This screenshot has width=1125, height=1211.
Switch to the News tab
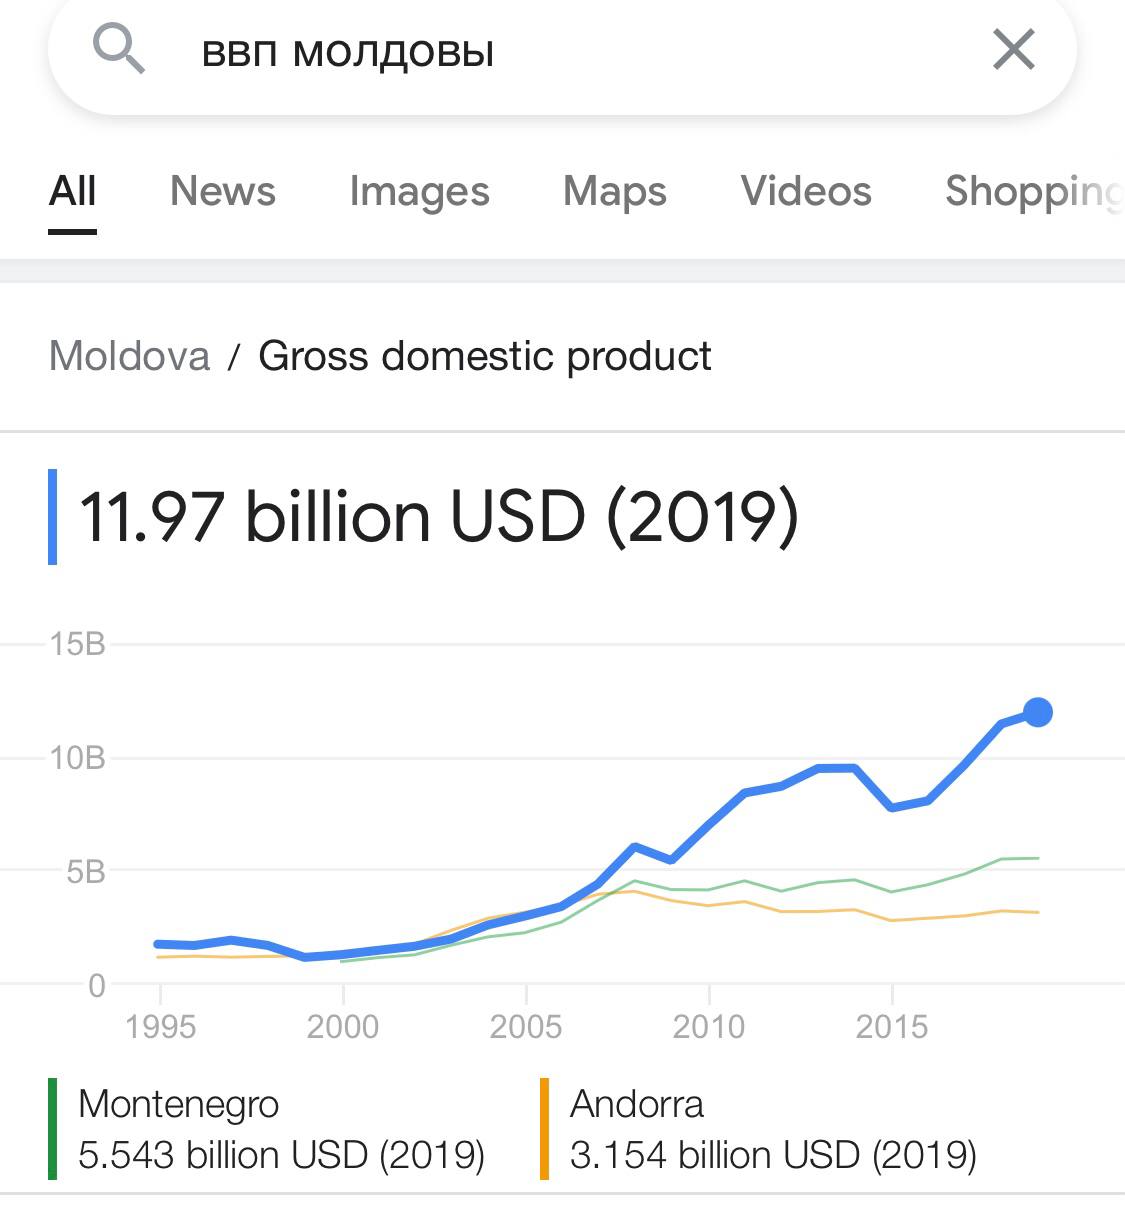pos(223,191)
